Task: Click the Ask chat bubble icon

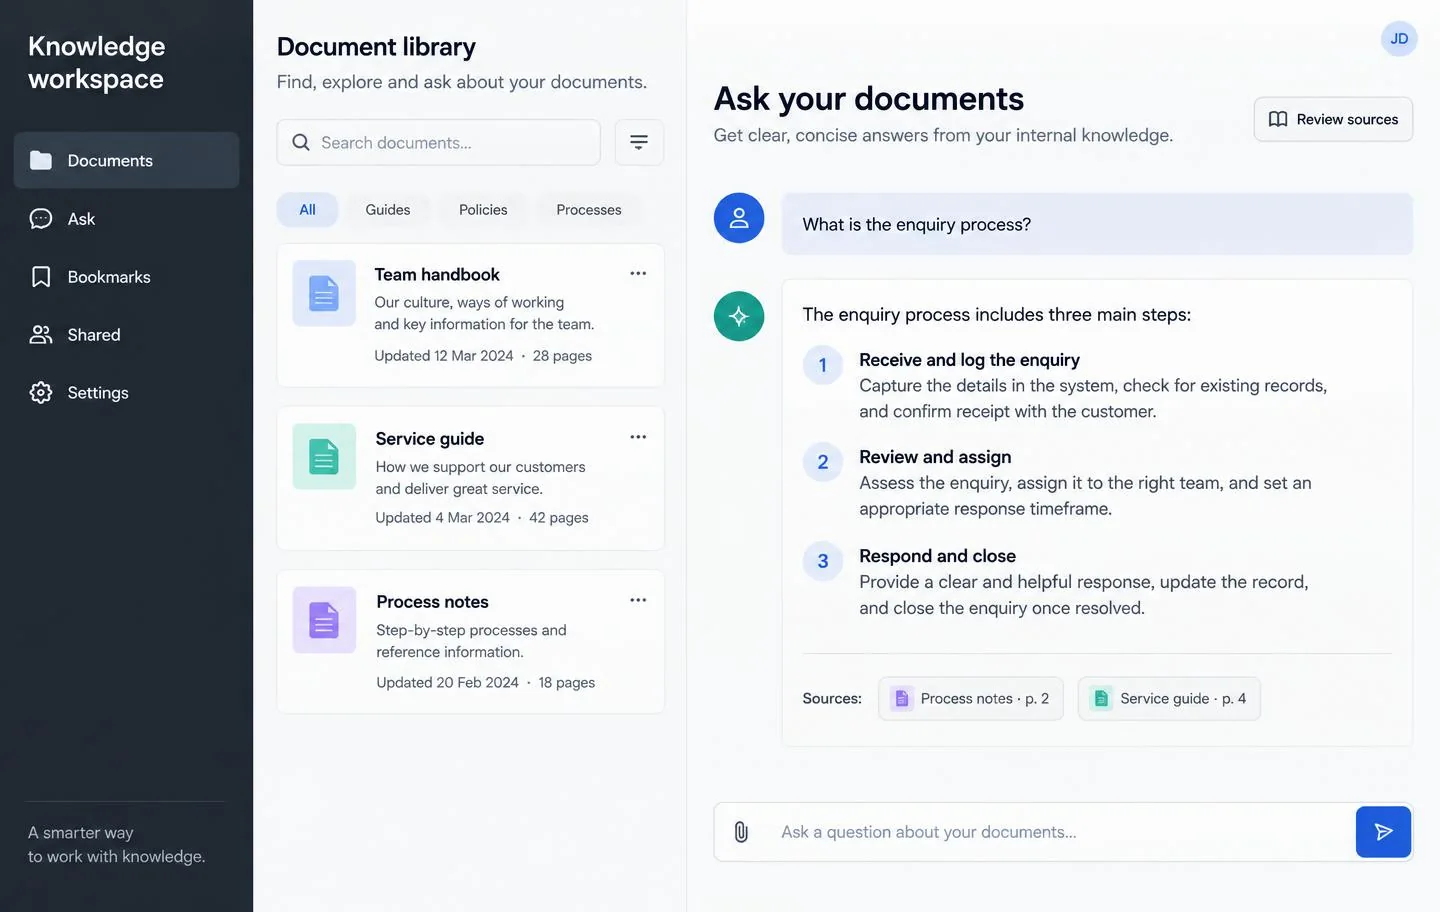Action: pyautogui.click(x=41, y=219)
